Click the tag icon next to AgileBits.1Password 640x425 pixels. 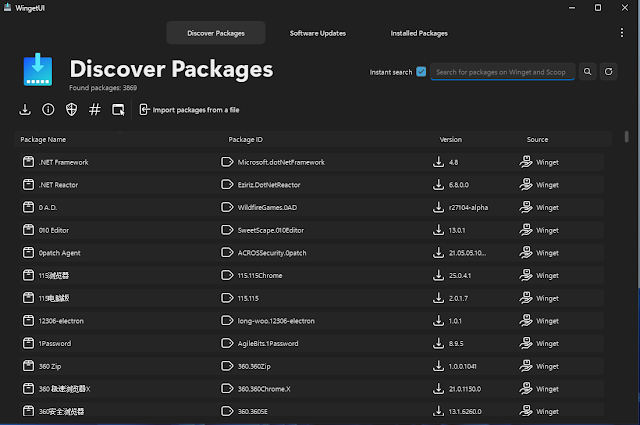(227, 343)
